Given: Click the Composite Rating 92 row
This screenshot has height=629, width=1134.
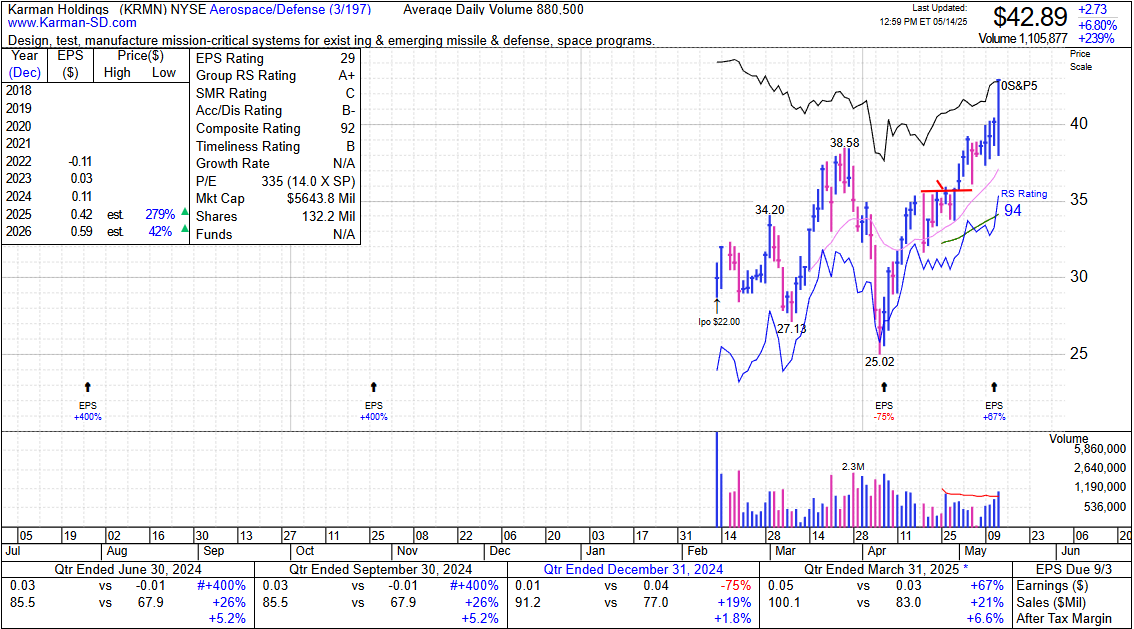Looking at the screenshot, I should pos(275,129).
